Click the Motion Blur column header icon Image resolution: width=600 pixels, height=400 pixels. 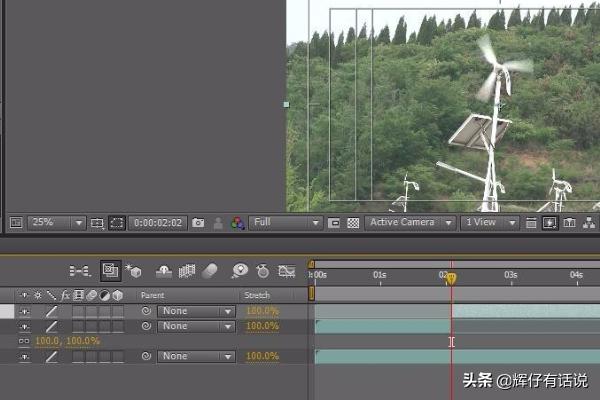tap(91, 295)
